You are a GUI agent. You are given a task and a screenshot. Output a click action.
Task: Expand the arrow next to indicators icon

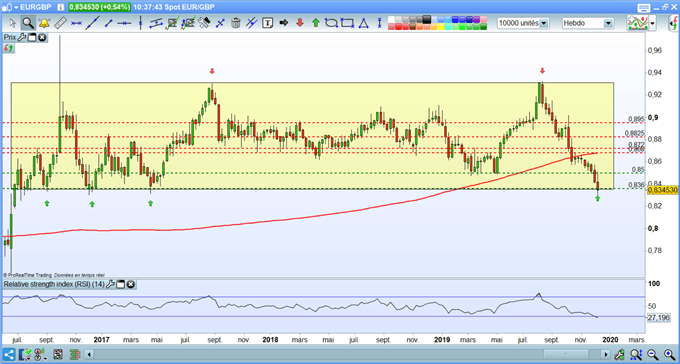point(652,23)
